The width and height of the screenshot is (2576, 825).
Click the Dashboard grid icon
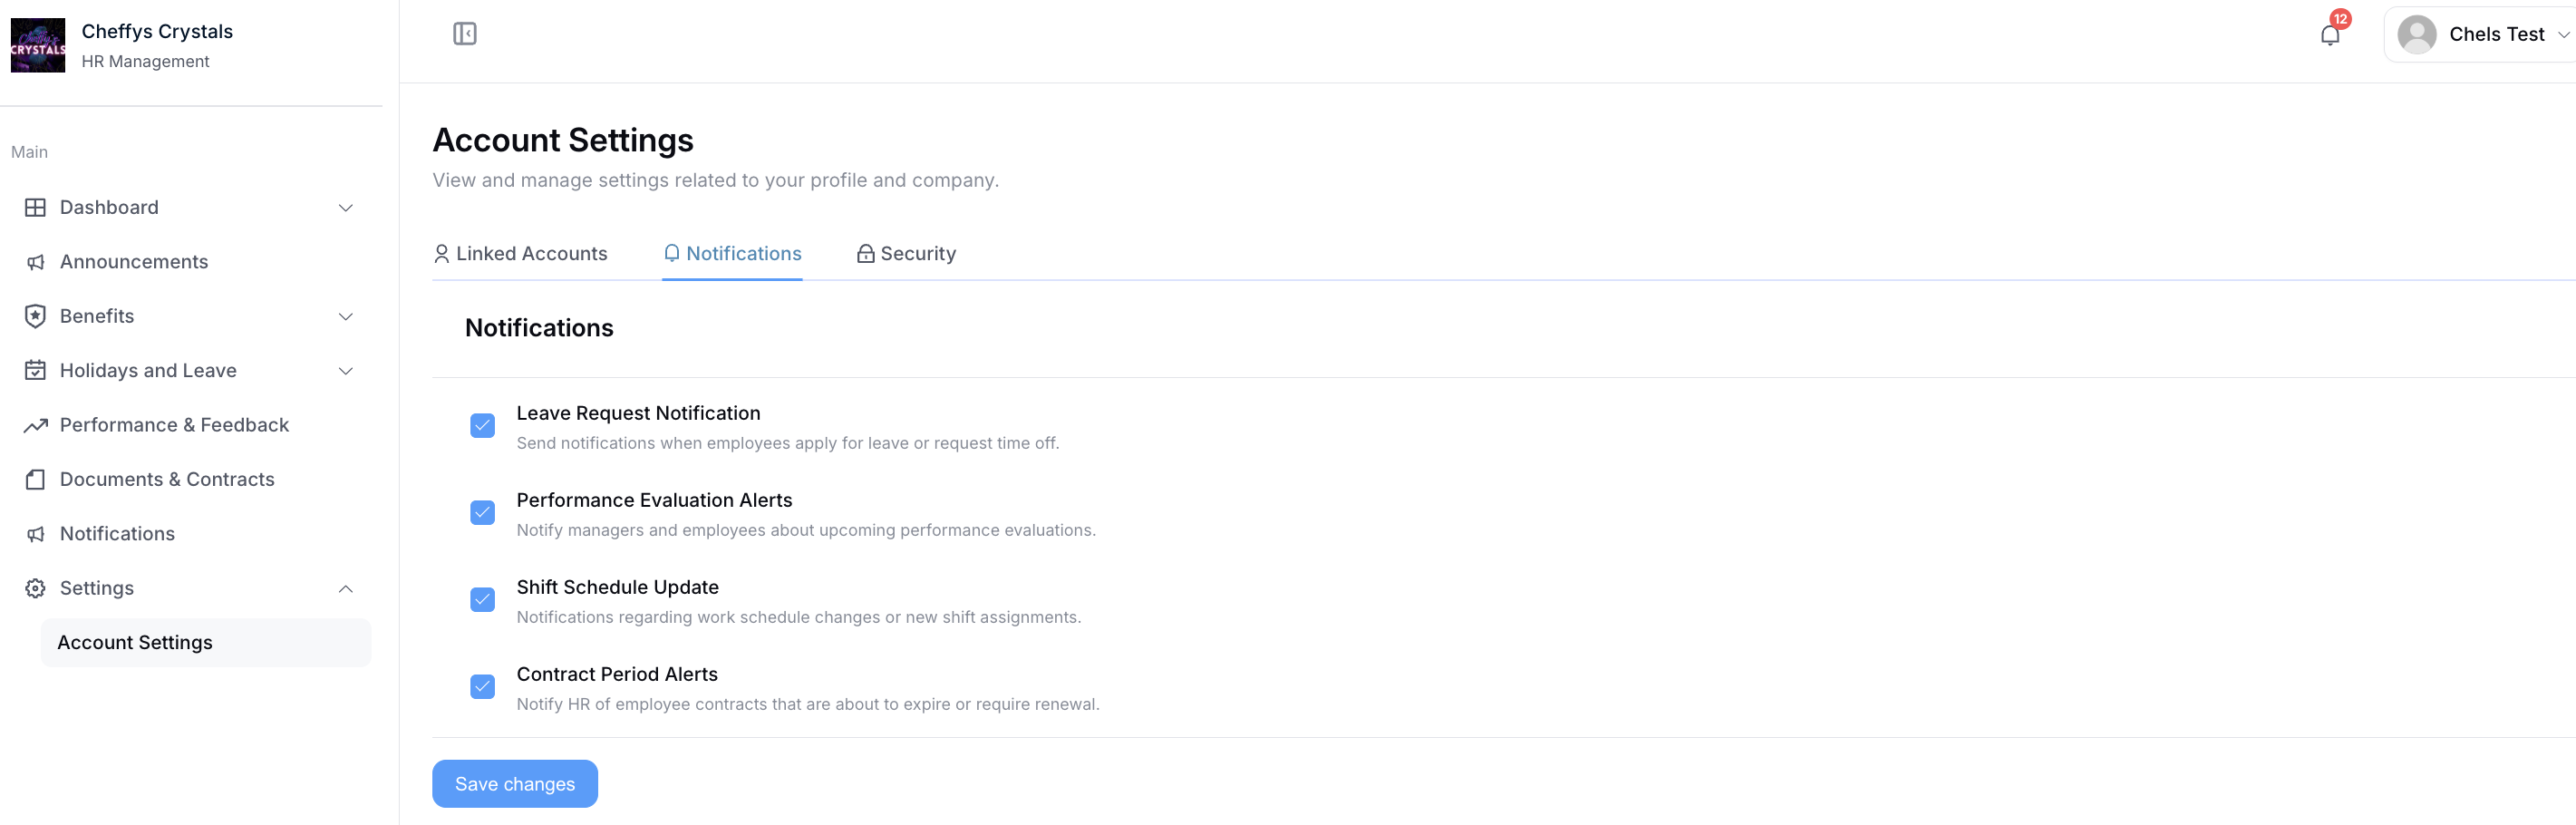click(36, 207)
